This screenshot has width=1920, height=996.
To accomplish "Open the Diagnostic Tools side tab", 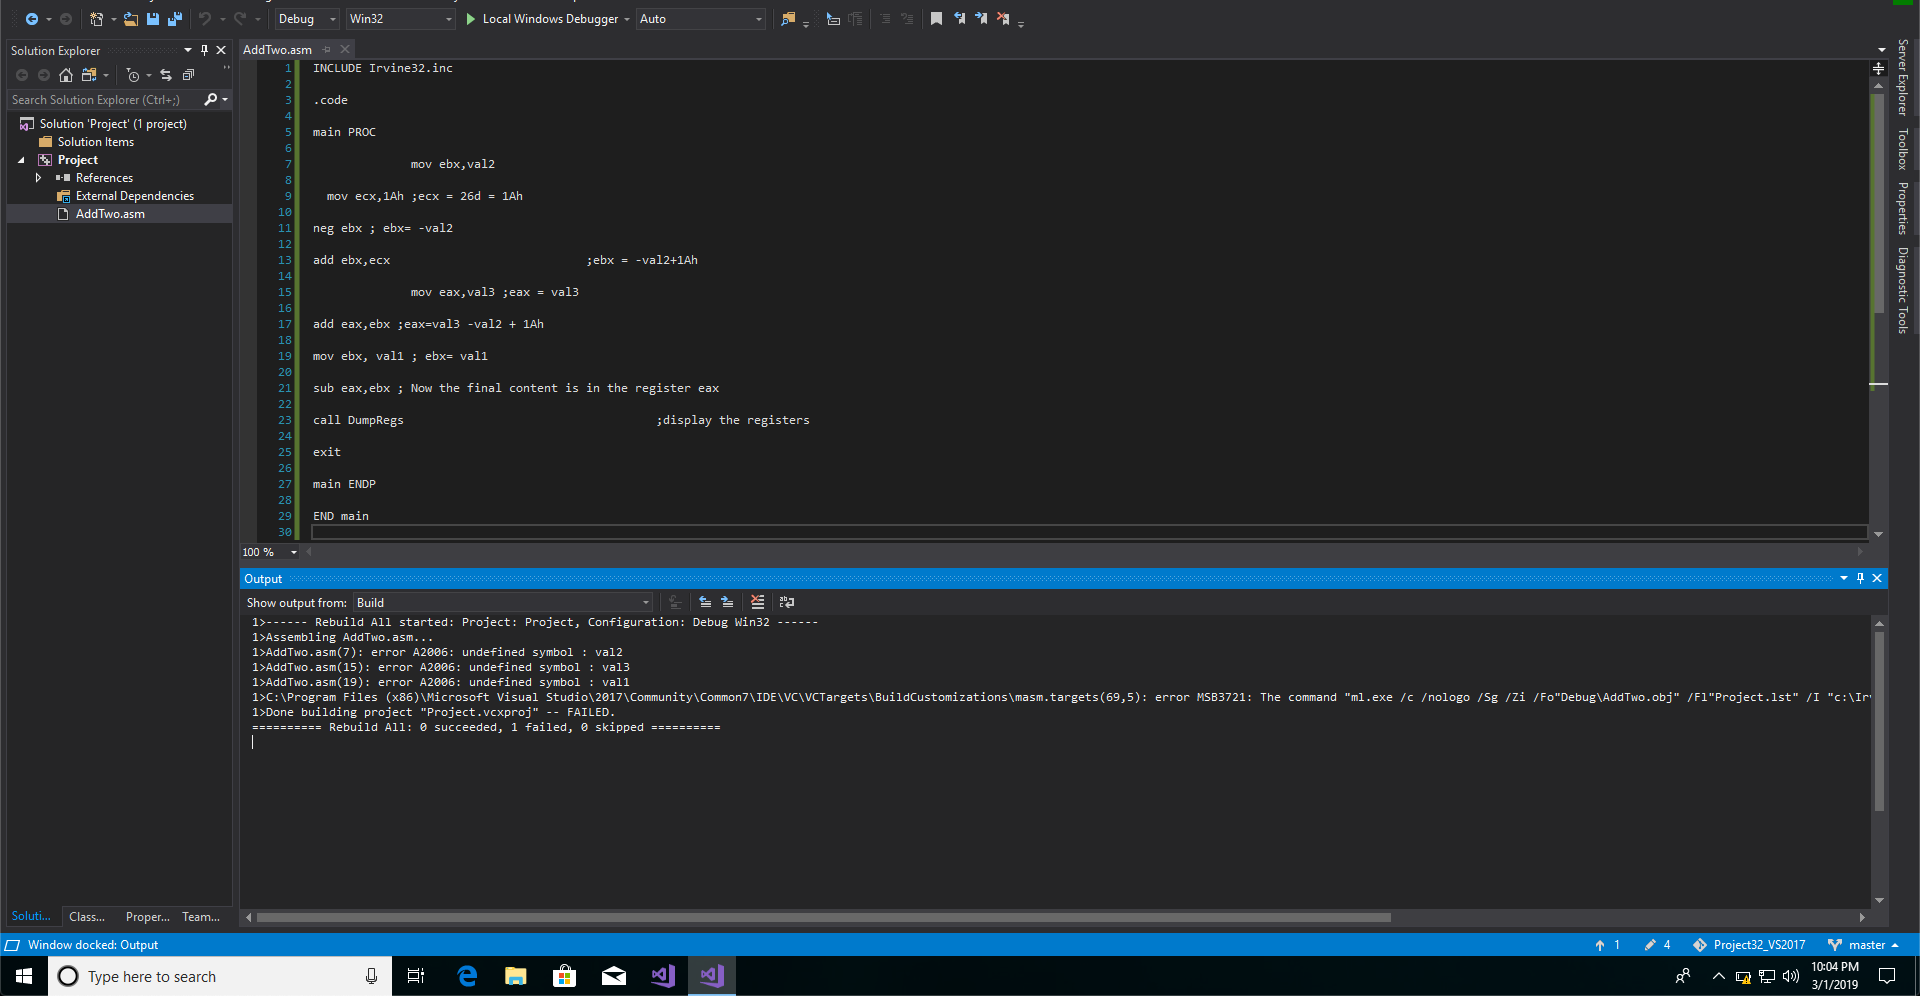I will (x=1903, y=290).
